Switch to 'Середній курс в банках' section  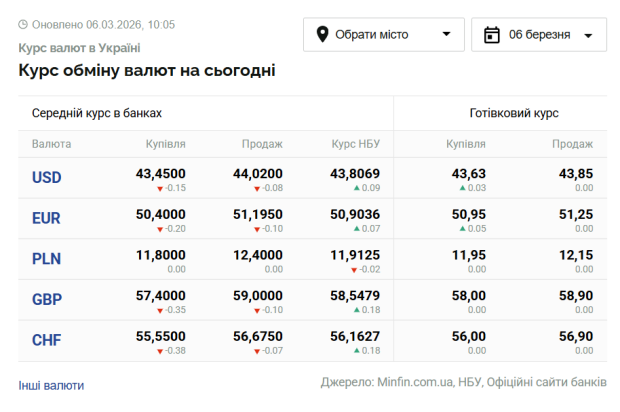[96, 113]
